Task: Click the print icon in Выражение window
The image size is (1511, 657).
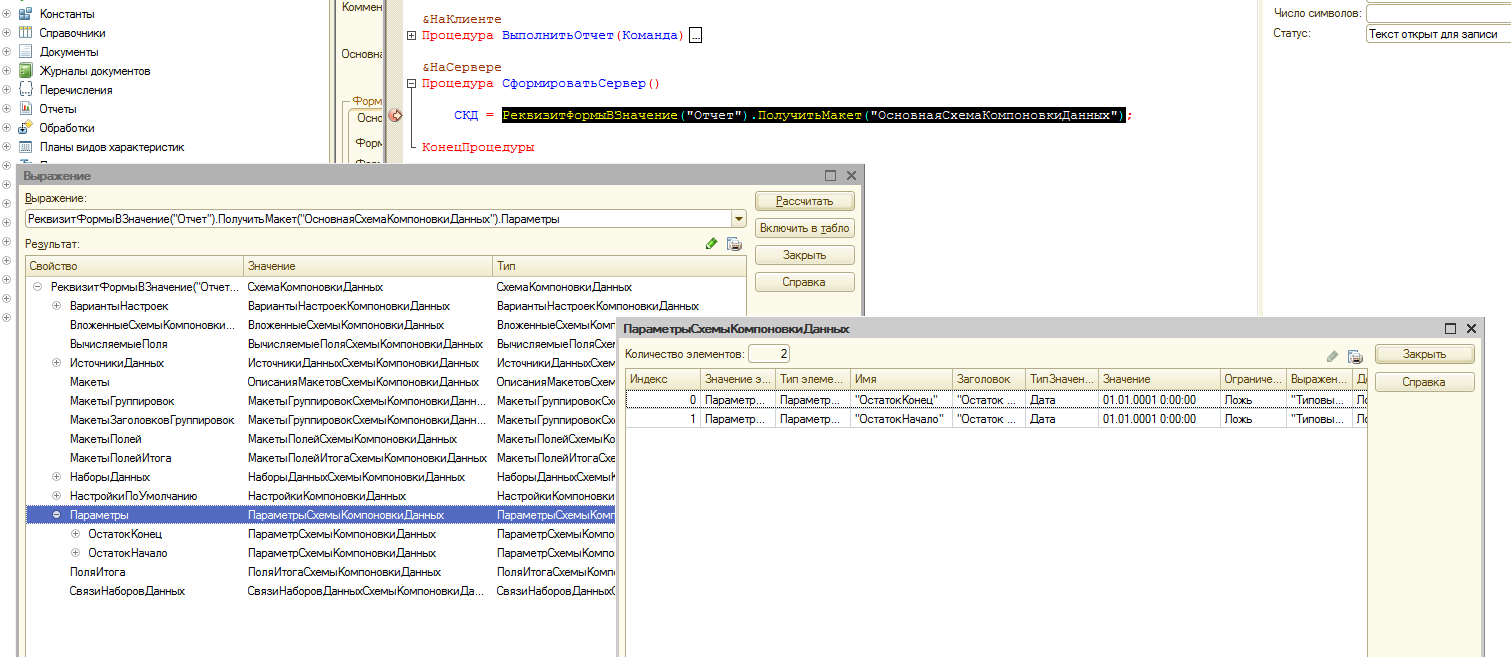Action: (x=734, y=243)
